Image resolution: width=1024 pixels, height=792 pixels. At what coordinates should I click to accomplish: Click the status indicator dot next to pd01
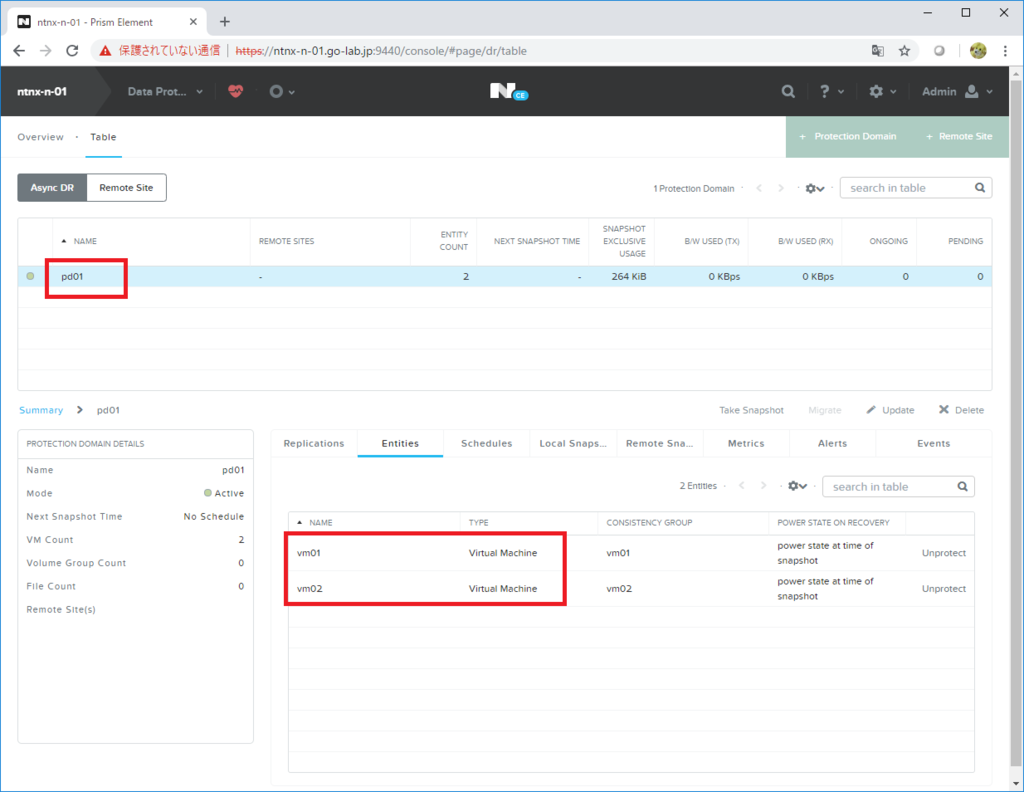coord(29,277)
